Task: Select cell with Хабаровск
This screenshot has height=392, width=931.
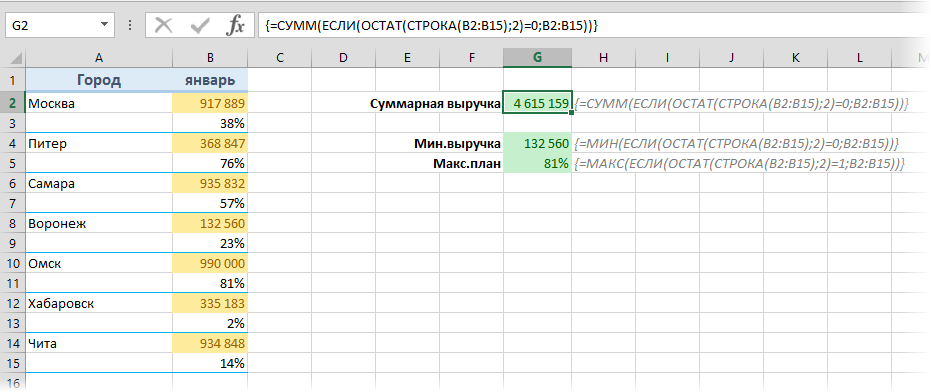Action: pos(99,304)
